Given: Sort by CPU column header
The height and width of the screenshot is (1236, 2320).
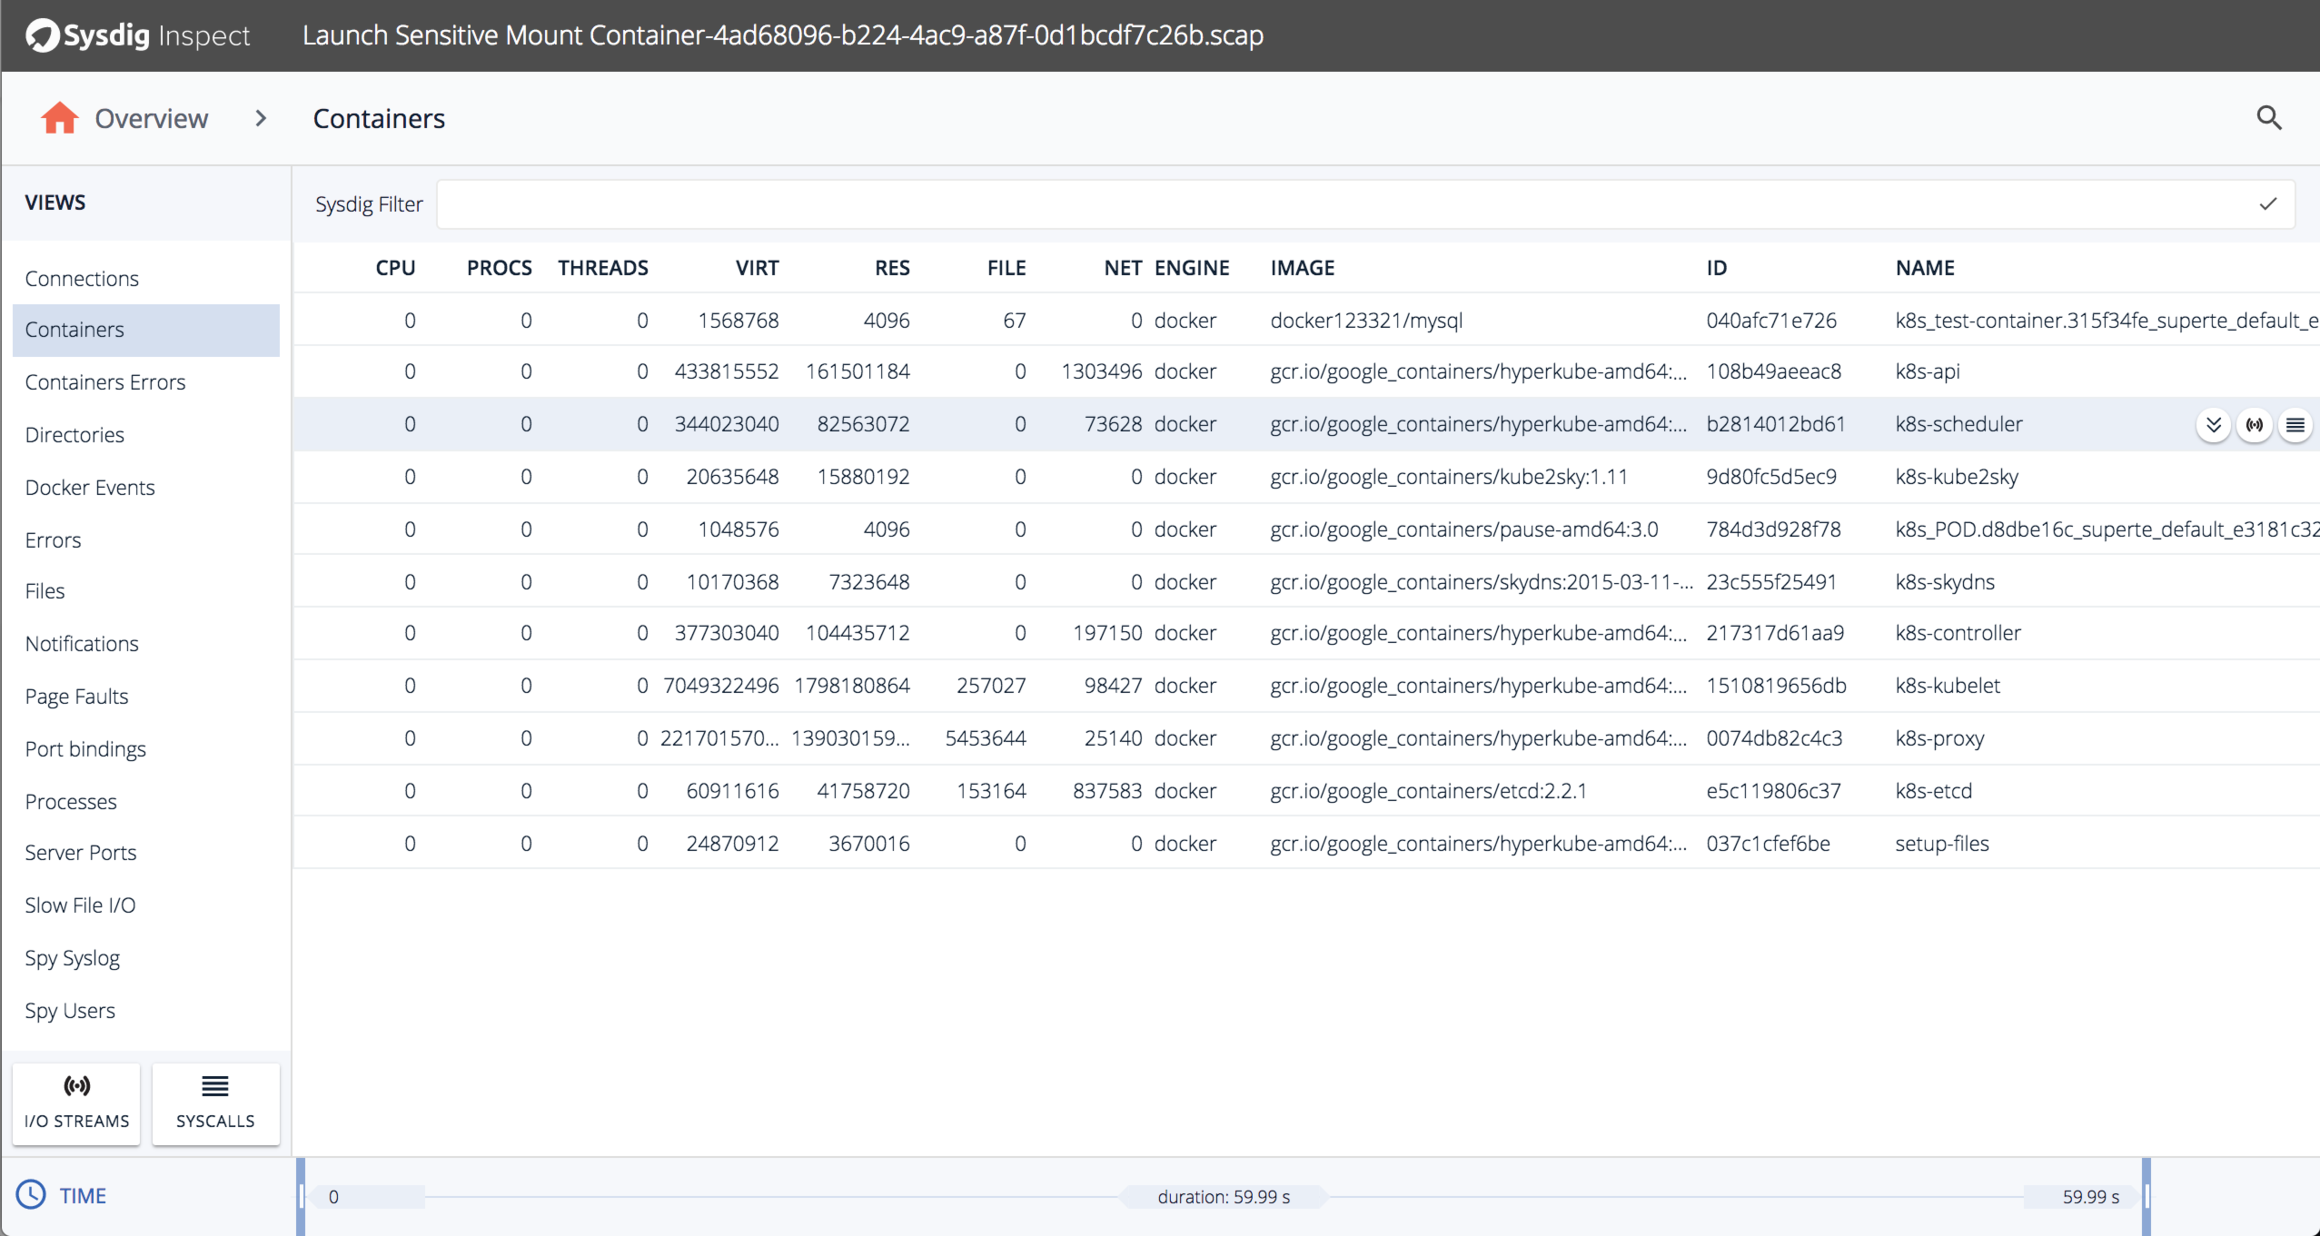Looking at the screenshot, I should point(395,268).
